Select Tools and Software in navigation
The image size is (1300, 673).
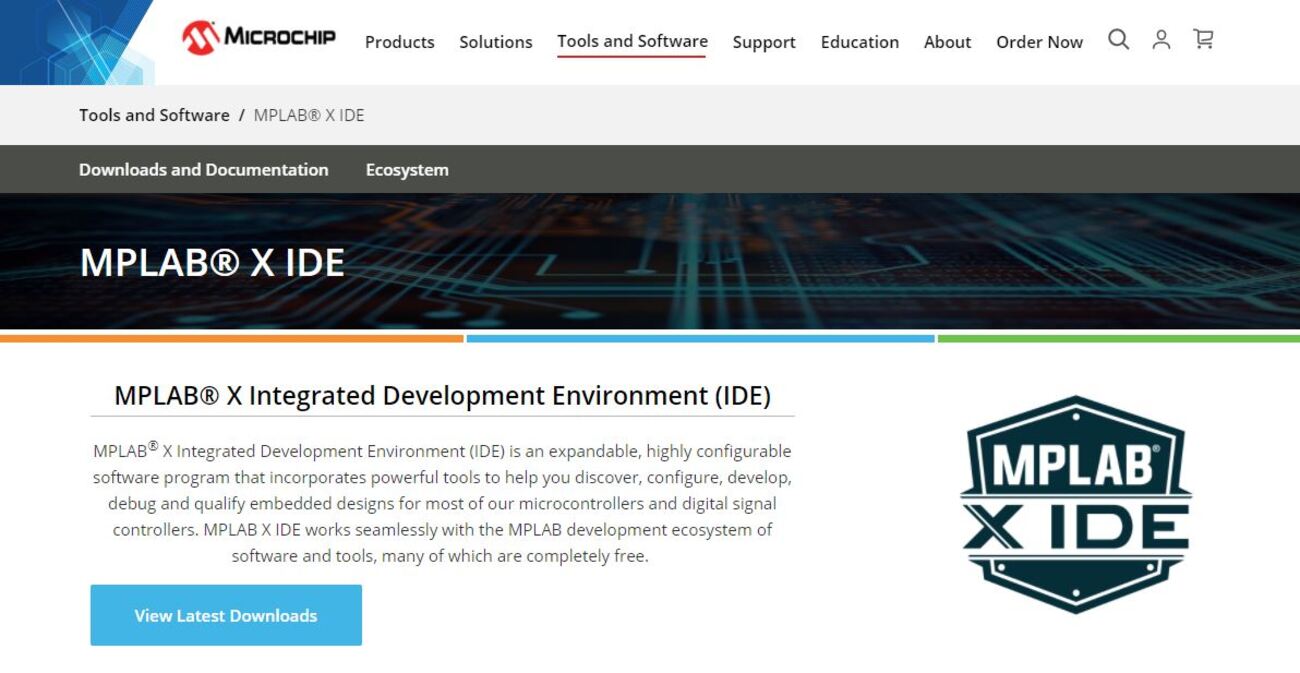[632, 42]
